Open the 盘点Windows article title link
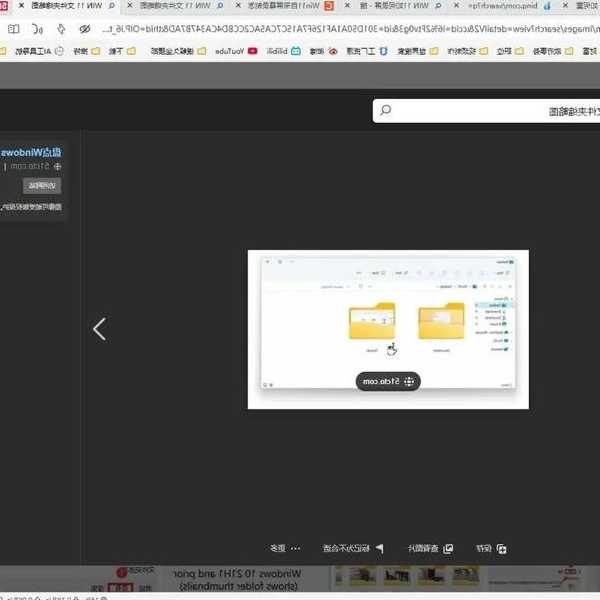The width and height of the screenshot is (600, 600). point(32,149)
